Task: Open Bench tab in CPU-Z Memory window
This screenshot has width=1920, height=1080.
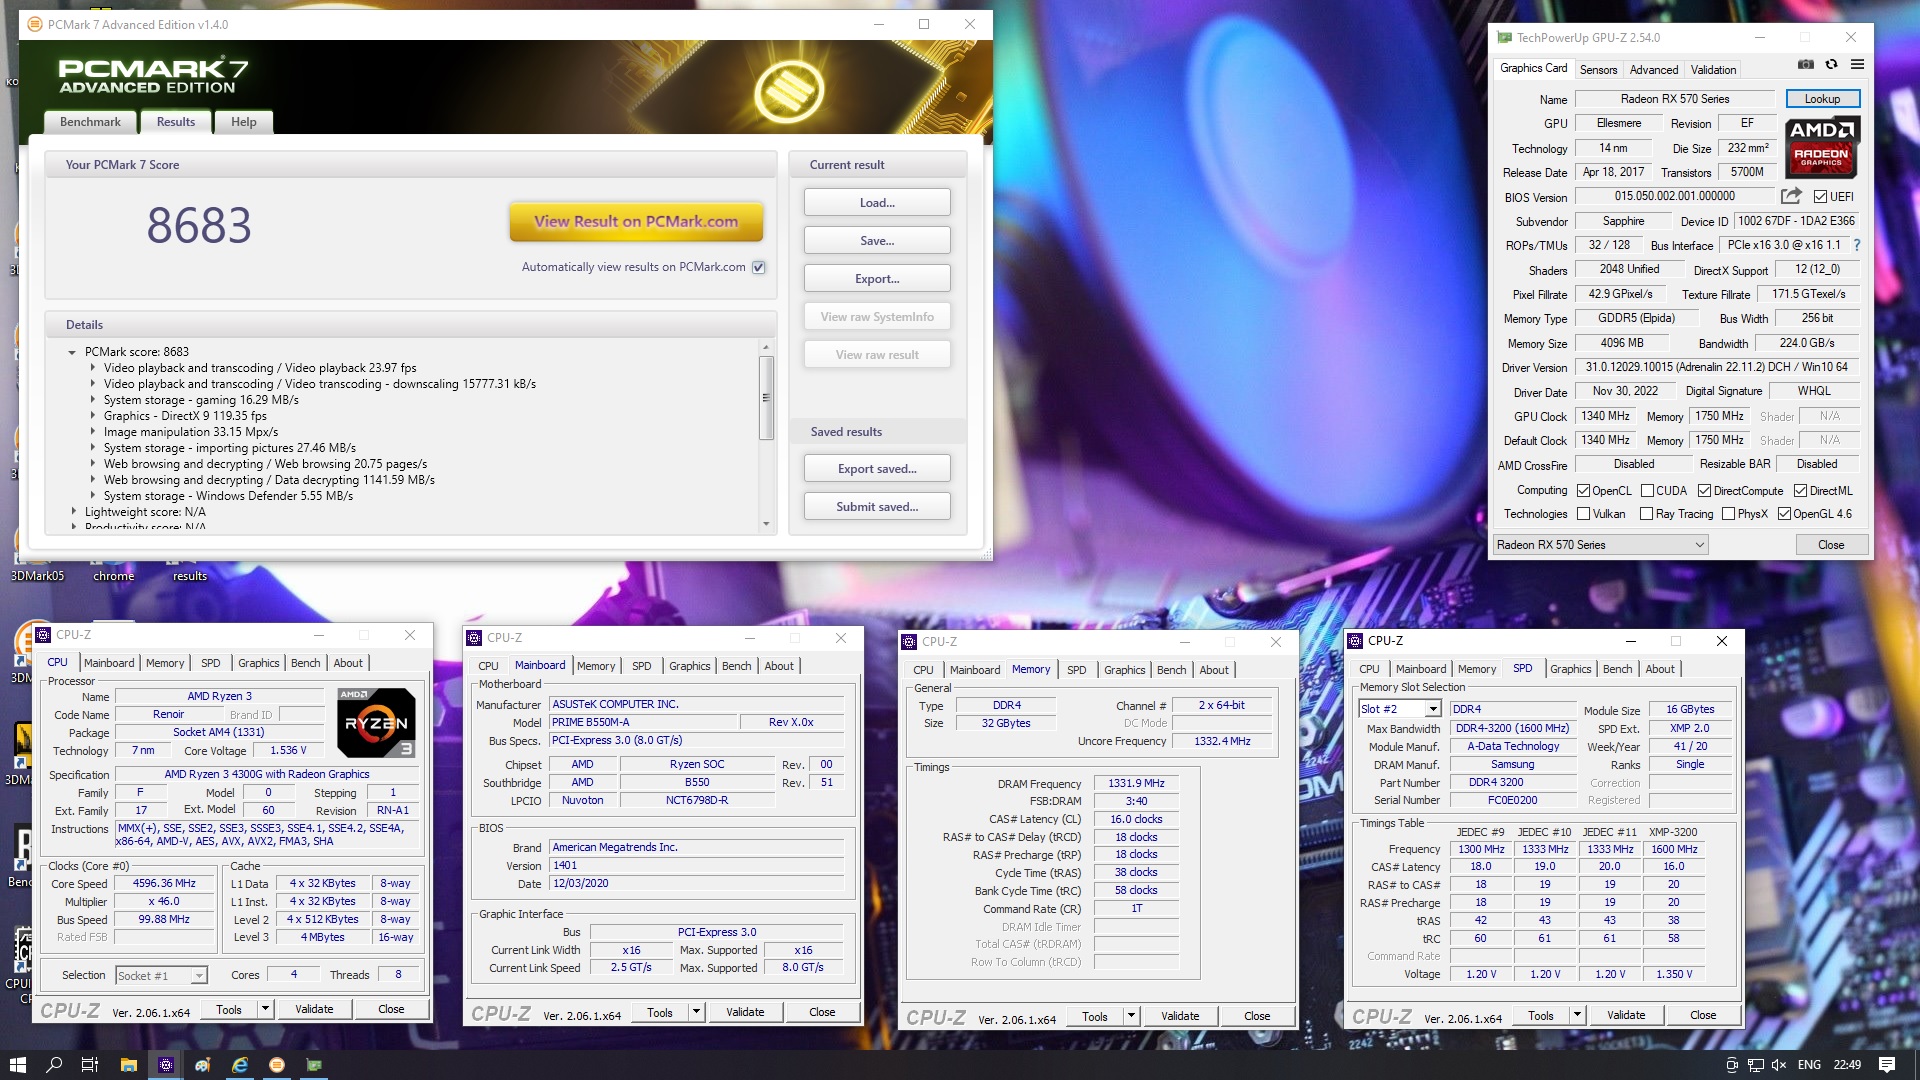Action: (x=1171, y=670)
